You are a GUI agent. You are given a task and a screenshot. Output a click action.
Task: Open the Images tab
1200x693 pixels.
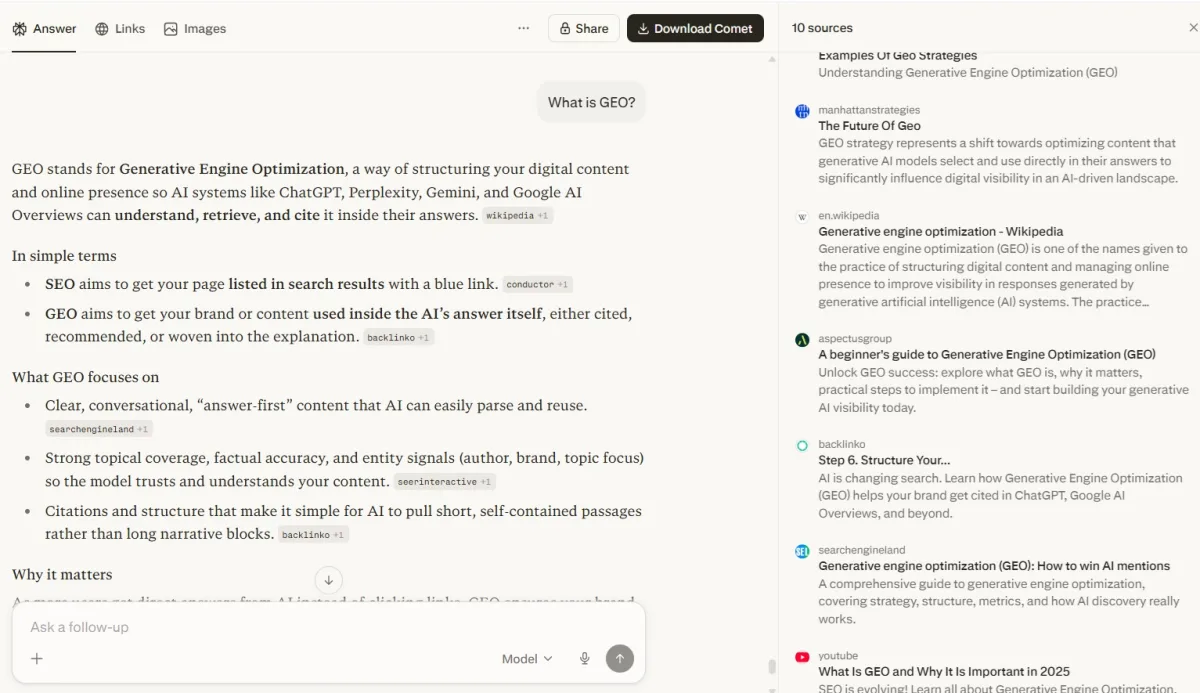(195, 28)
